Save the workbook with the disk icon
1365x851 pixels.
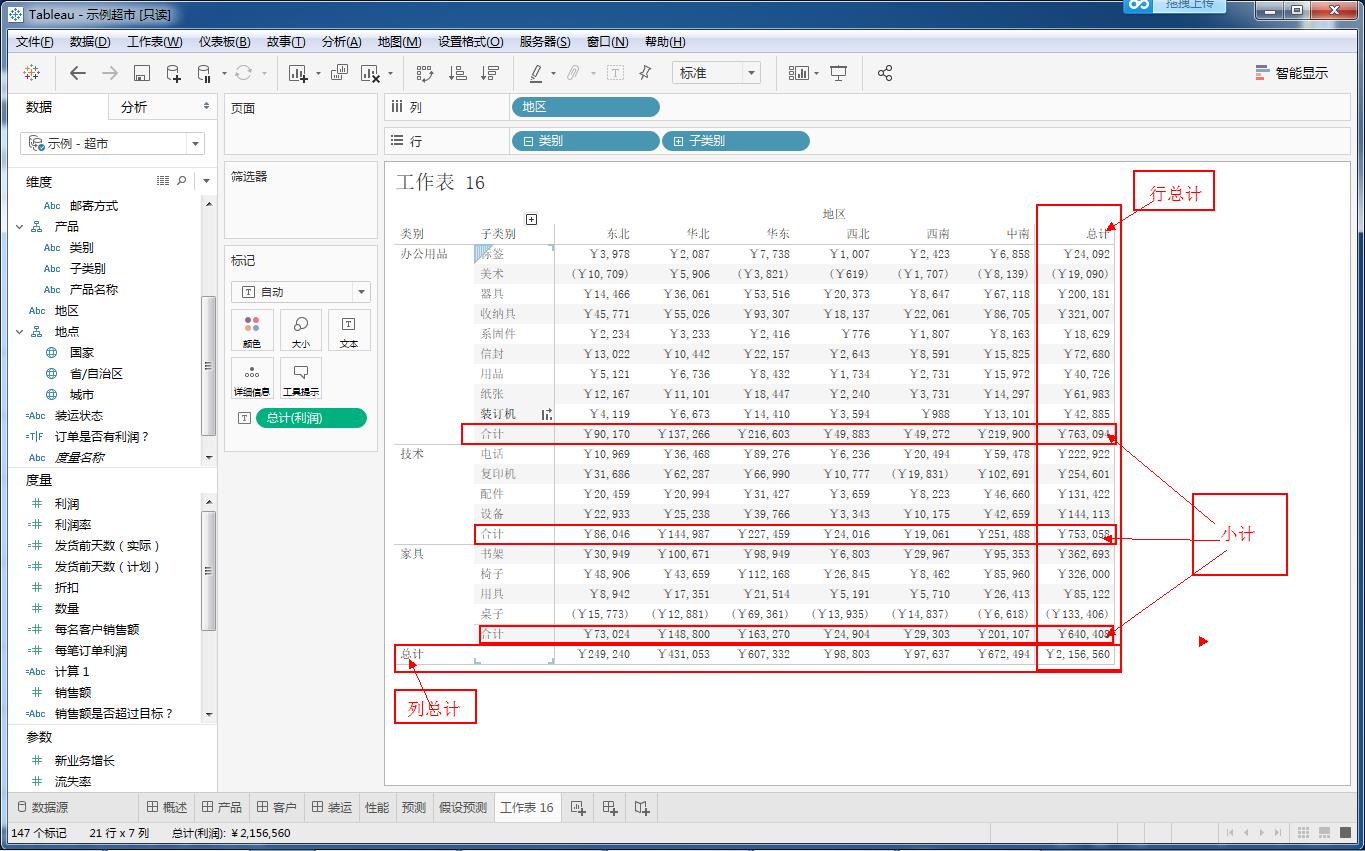(142, 73)
